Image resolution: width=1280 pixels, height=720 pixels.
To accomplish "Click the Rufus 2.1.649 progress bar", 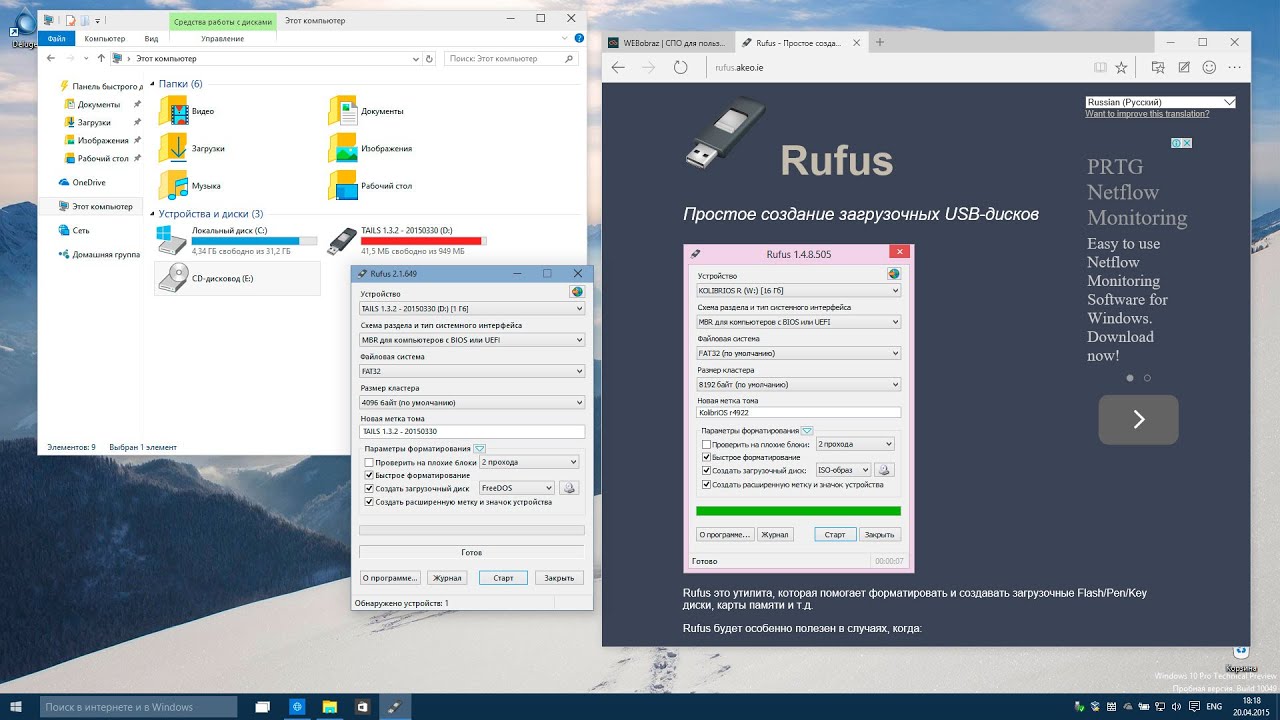I will pos(472,530).
